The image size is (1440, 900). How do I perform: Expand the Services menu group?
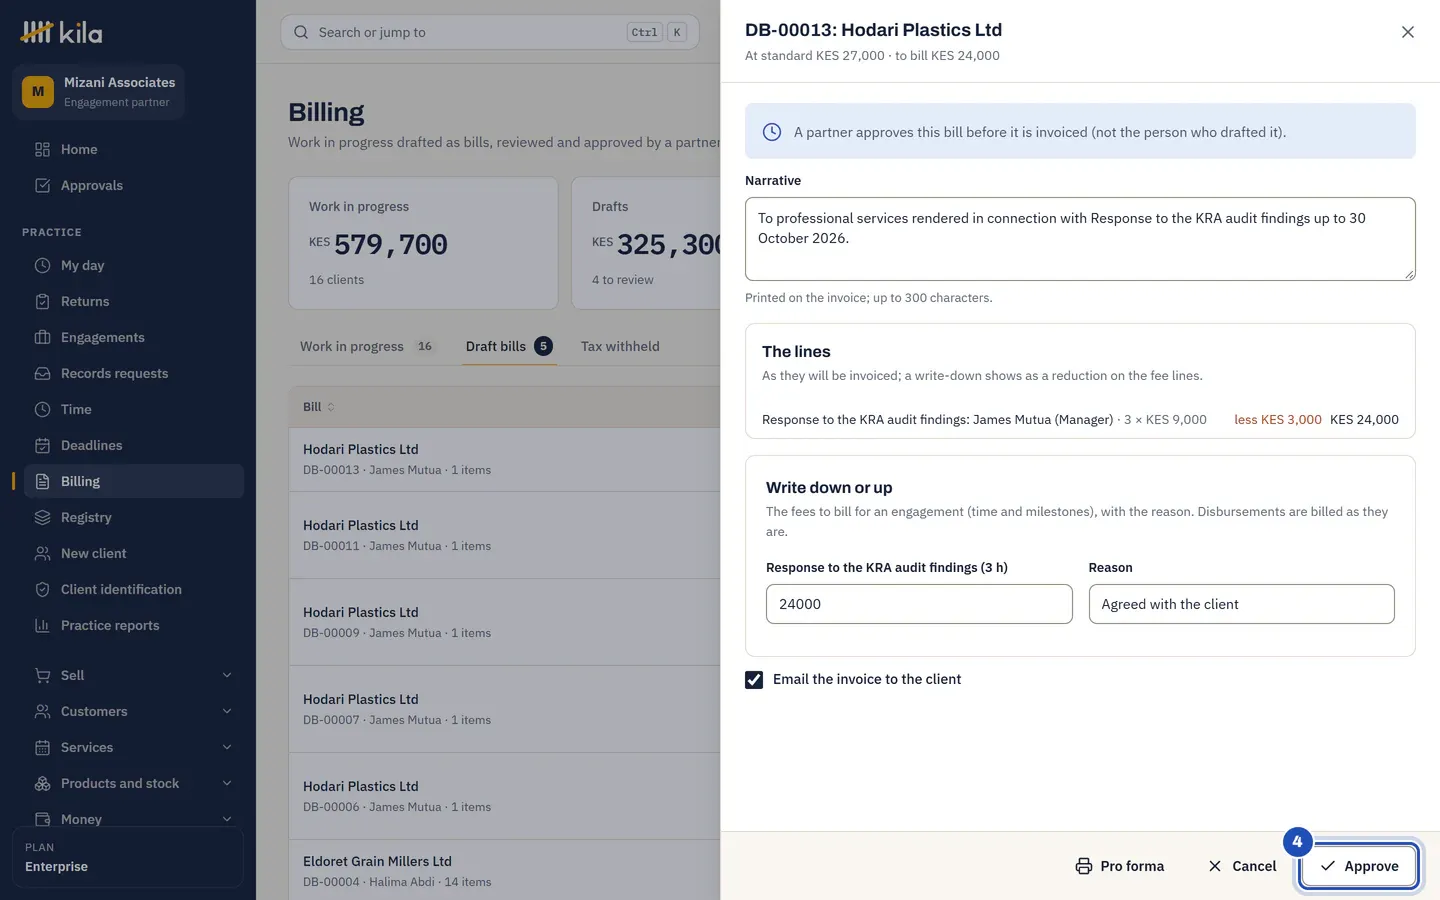(x=133, y=747)
